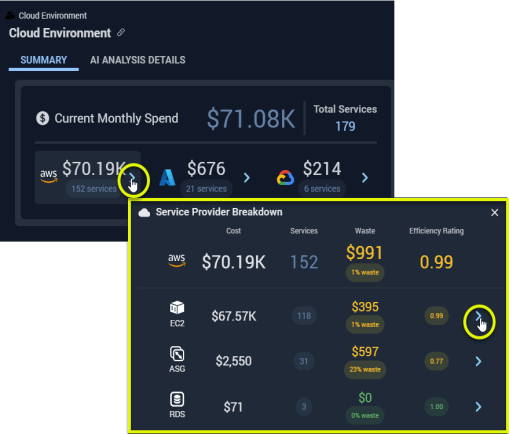Screen dimensions: 509x434
Task: Click the dollar icon beside Current Monthly Spend
Action: point(43,118)
